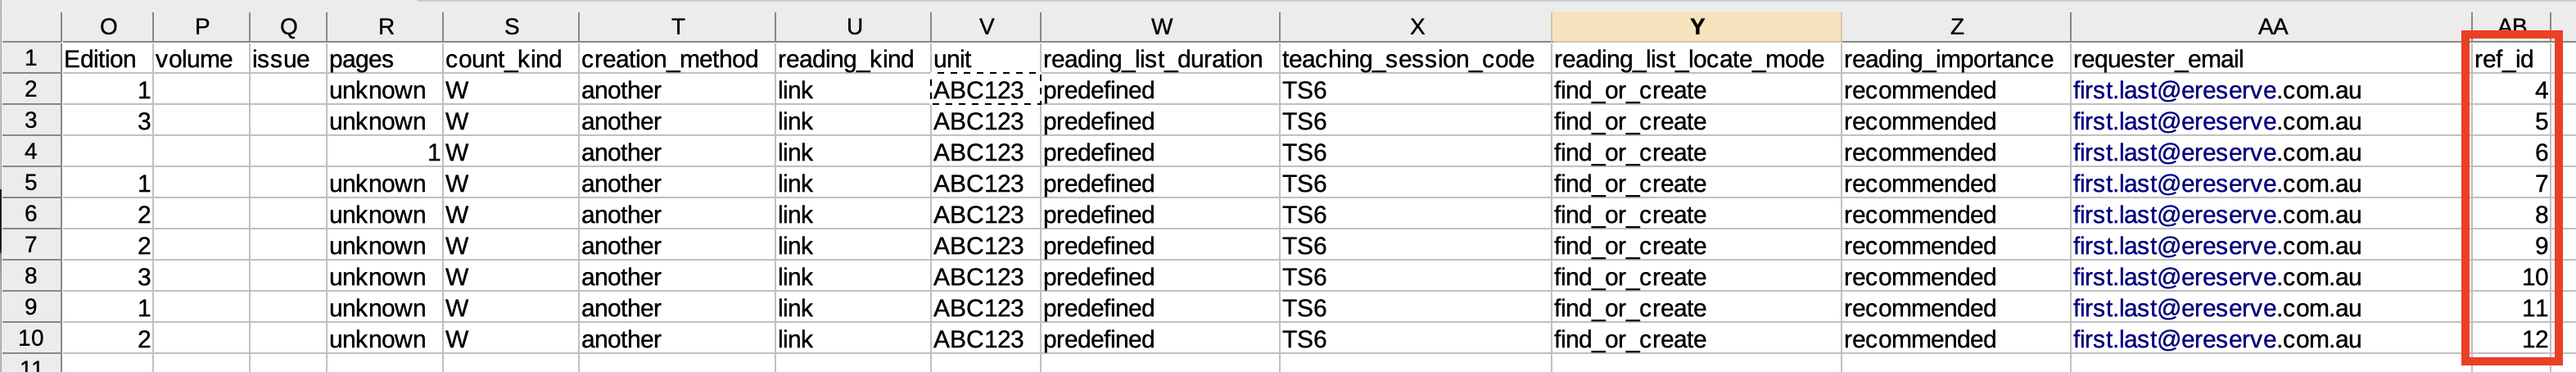Select the column O header
This screenshot has width=2576, height=372.
pos(108,27)
